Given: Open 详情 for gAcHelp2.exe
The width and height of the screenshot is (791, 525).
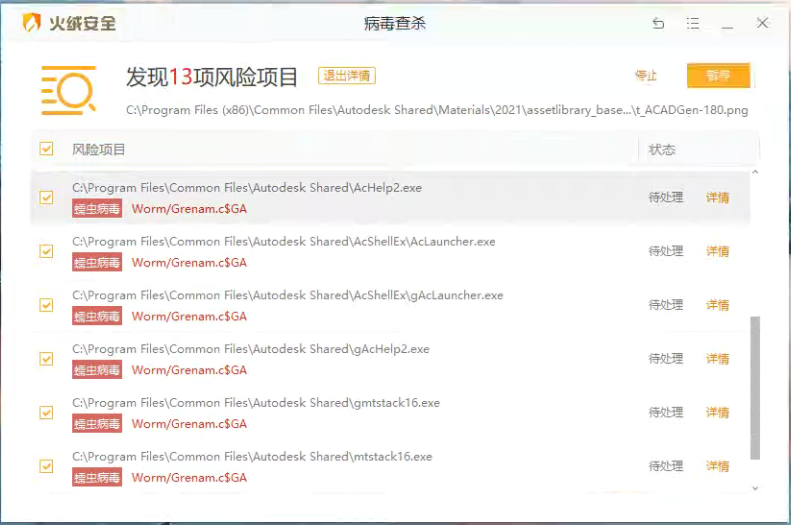Looking at the screenshot, I should pyautogui.click(x=717, y=359).
